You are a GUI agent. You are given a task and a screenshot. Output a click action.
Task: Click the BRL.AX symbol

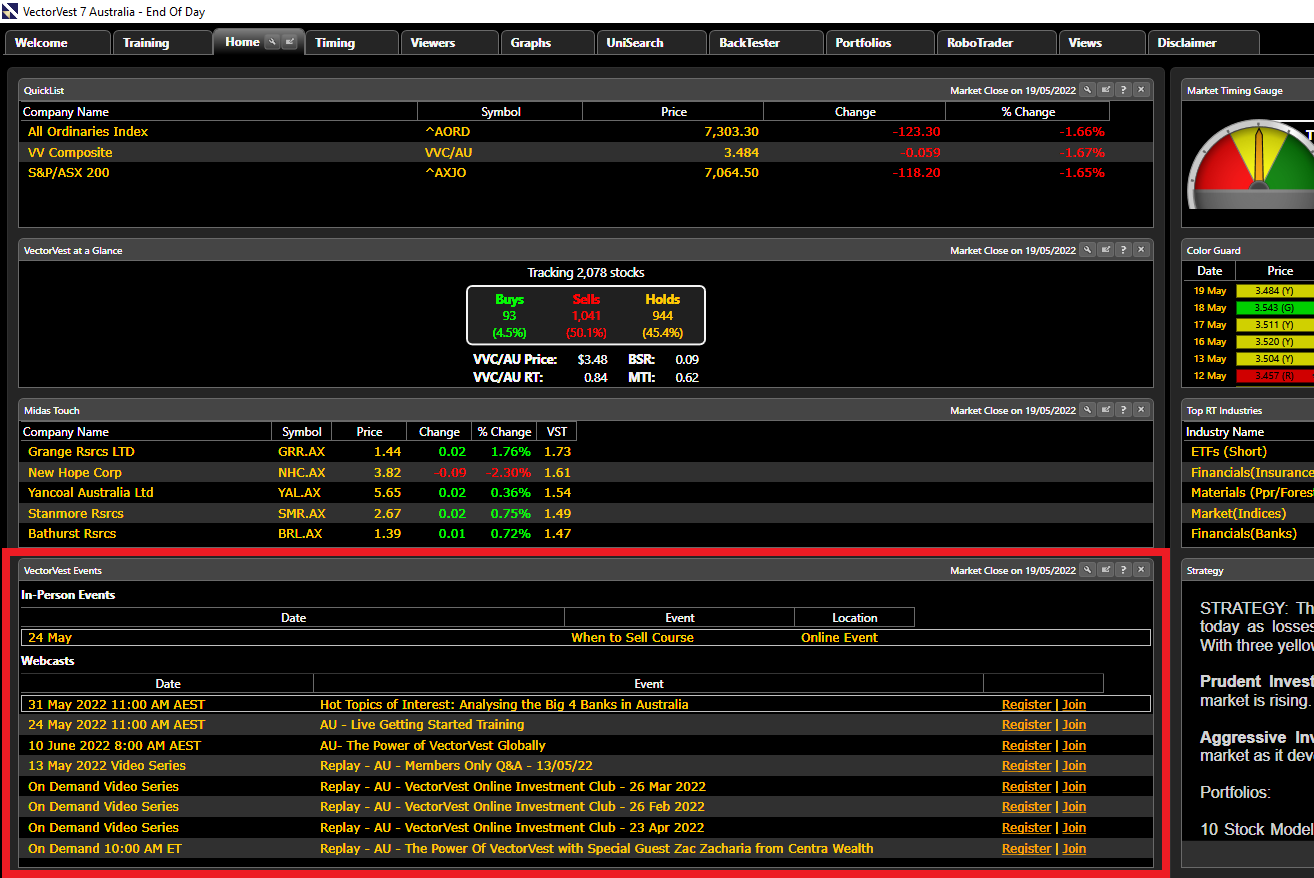click(300, 534)
